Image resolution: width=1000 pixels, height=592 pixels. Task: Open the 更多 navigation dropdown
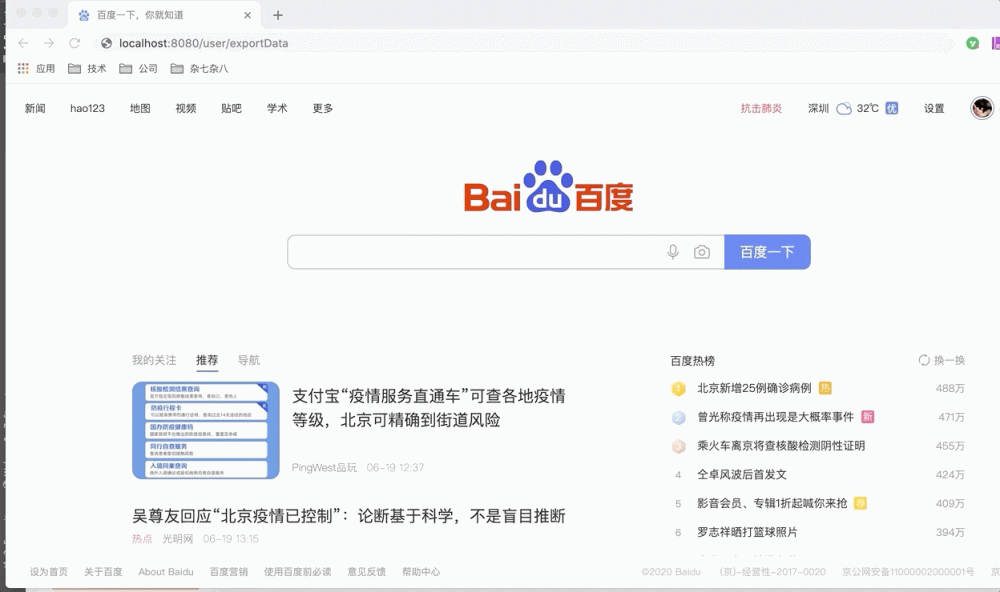322,108
